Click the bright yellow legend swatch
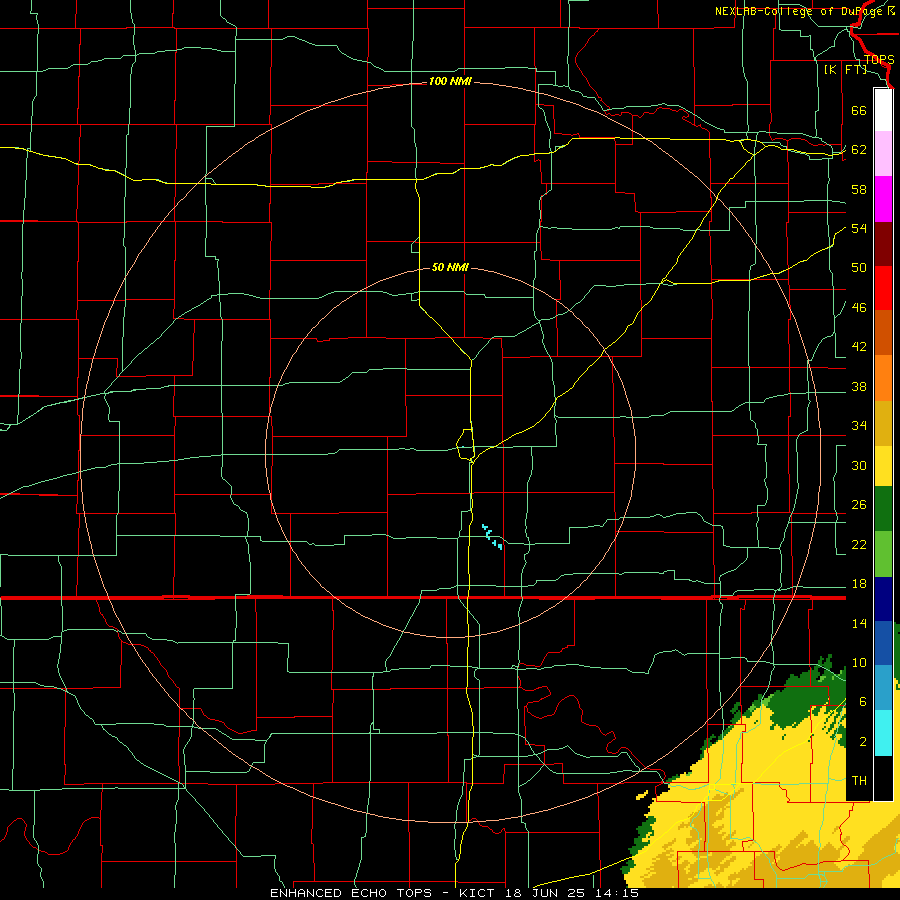Viewport: 900px width, 900px height. click(x=883, y=466)
